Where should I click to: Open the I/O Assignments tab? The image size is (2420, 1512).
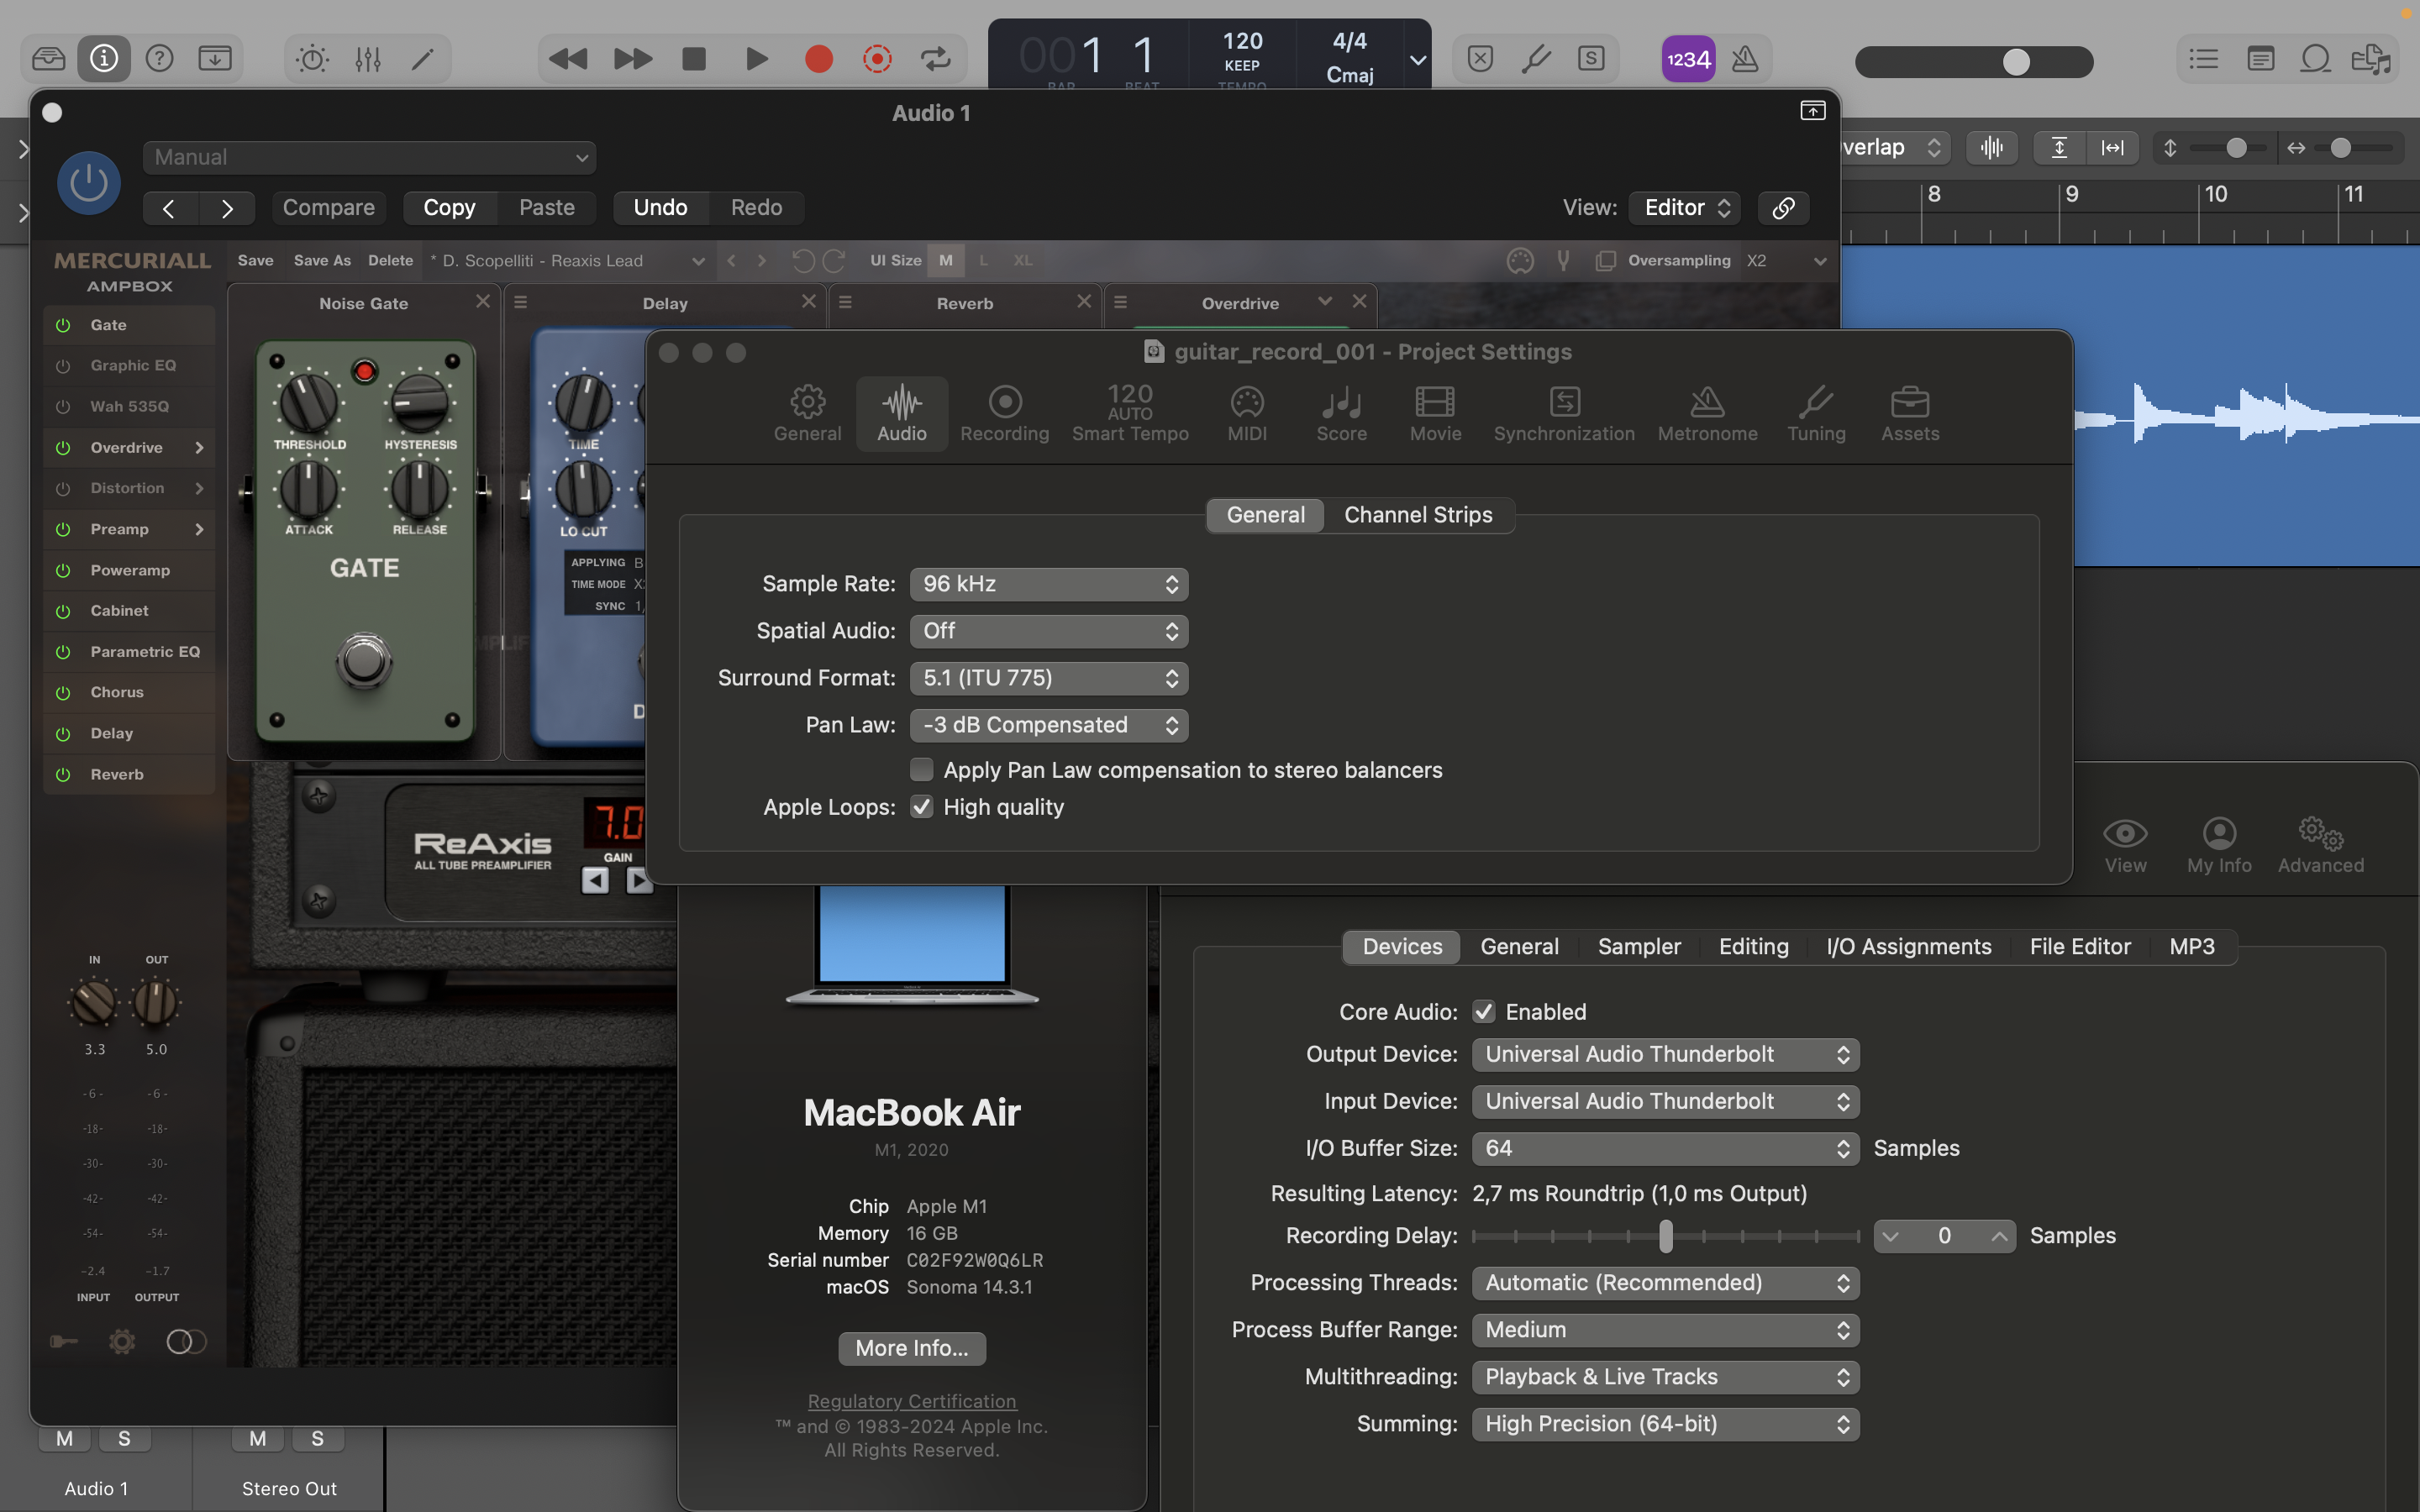(1908, 946)
